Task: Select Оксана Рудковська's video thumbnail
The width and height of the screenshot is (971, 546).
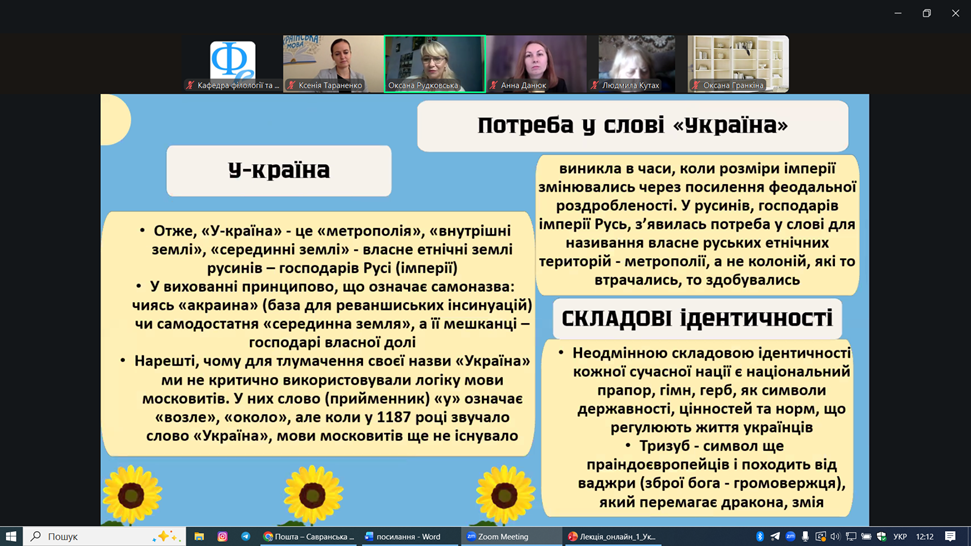Action: pyautogui.click(x=434, y=64)
